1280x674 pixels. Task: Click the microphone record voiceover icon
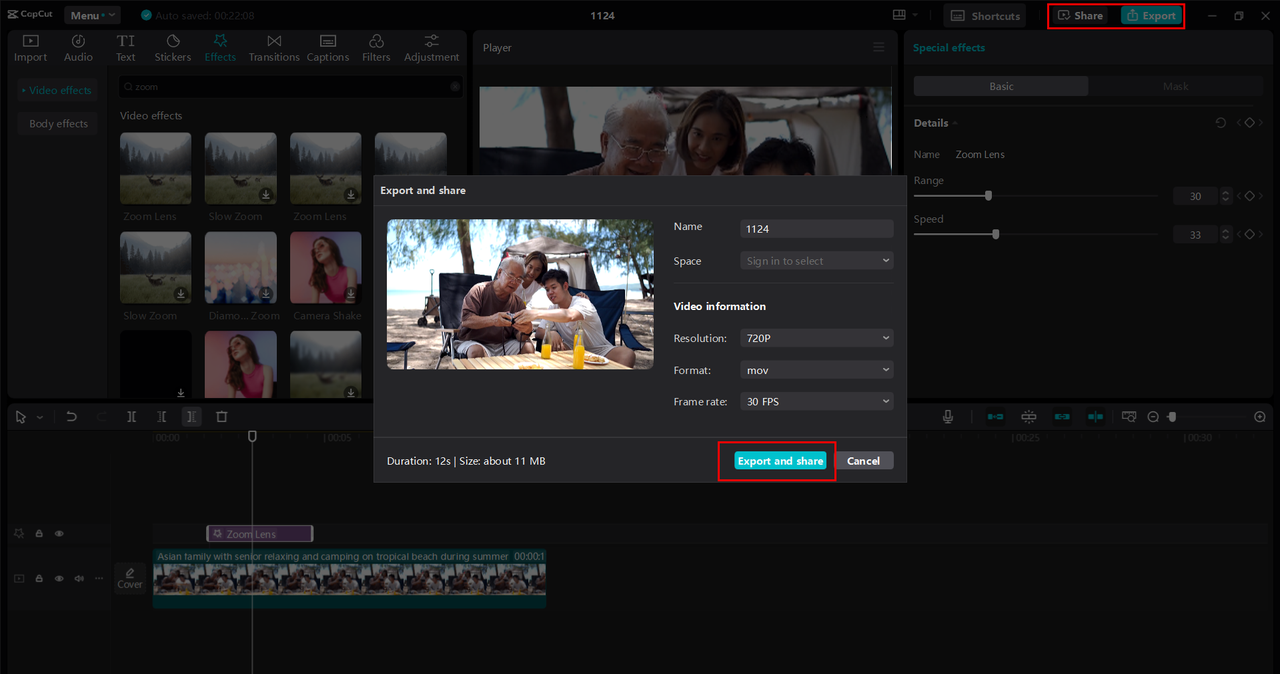click(x=948, y=417)
